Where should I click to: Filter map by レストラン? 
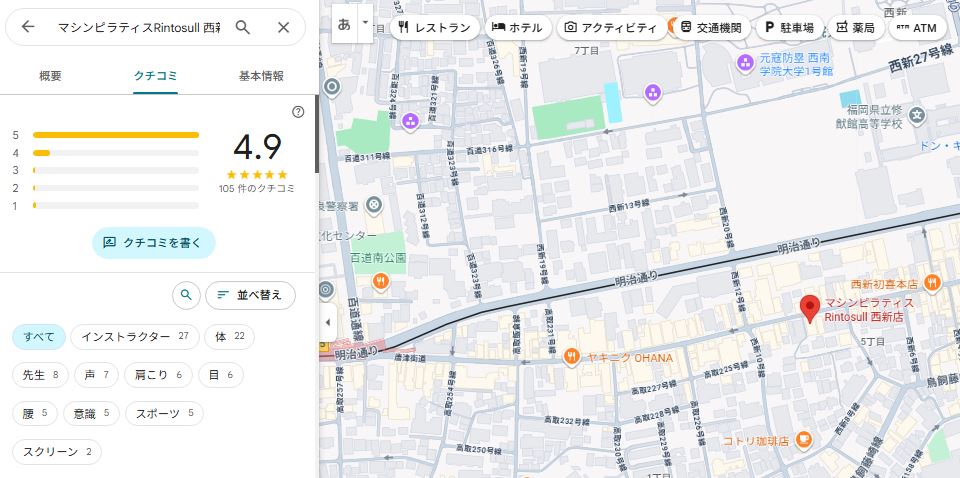(433, 27)
